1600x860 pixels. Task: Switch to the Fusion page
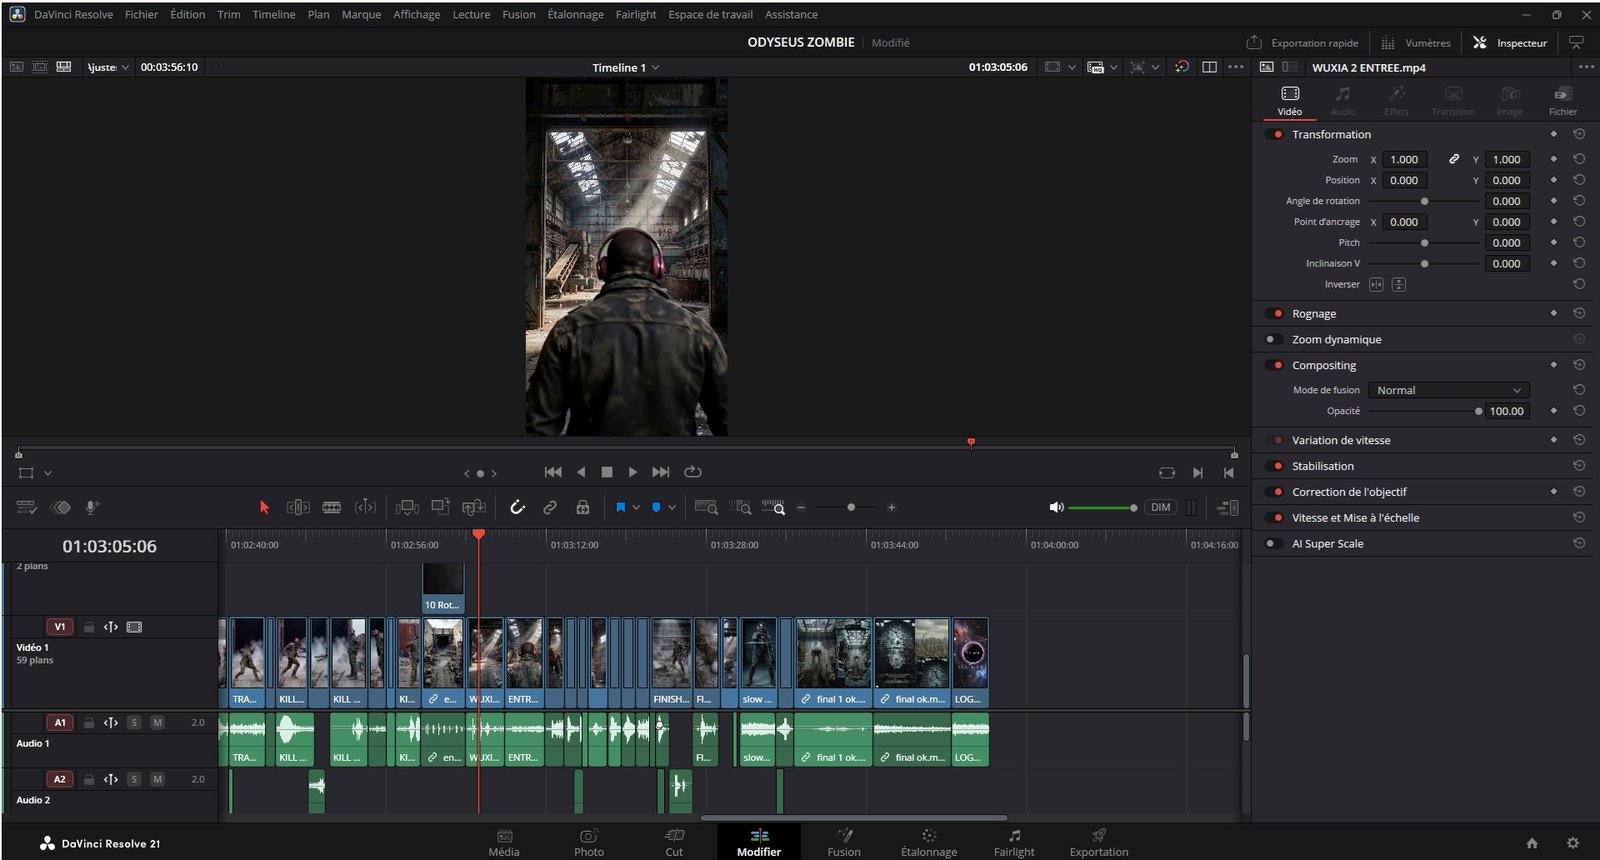tap(844, 843)
